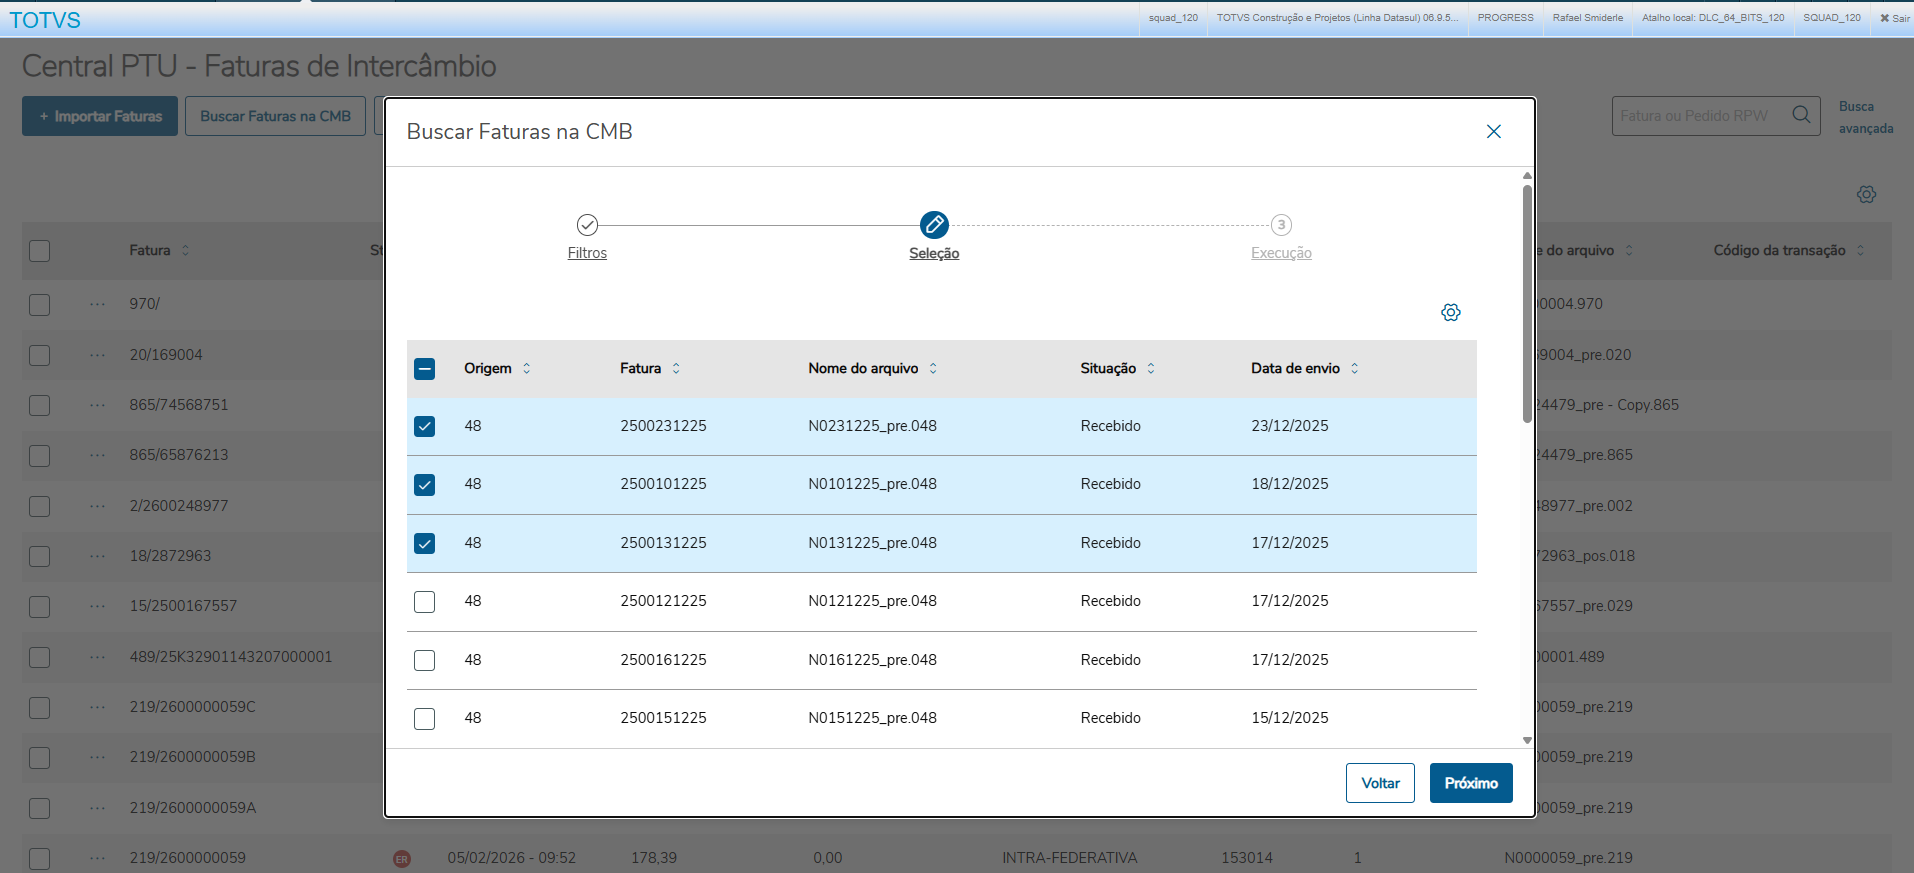Screen dimensions: 1914x873
Task: Close the Buscar Faturas na CMB dialog
Action: pyautogui.click(x=1493, y=132)
